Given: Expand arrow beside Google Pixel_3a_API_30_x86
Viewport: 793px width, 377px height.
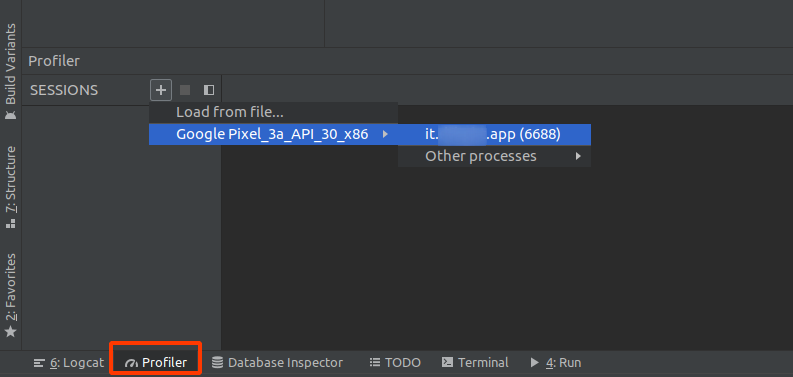Looking at the screenshot, I should click(385, 134).
